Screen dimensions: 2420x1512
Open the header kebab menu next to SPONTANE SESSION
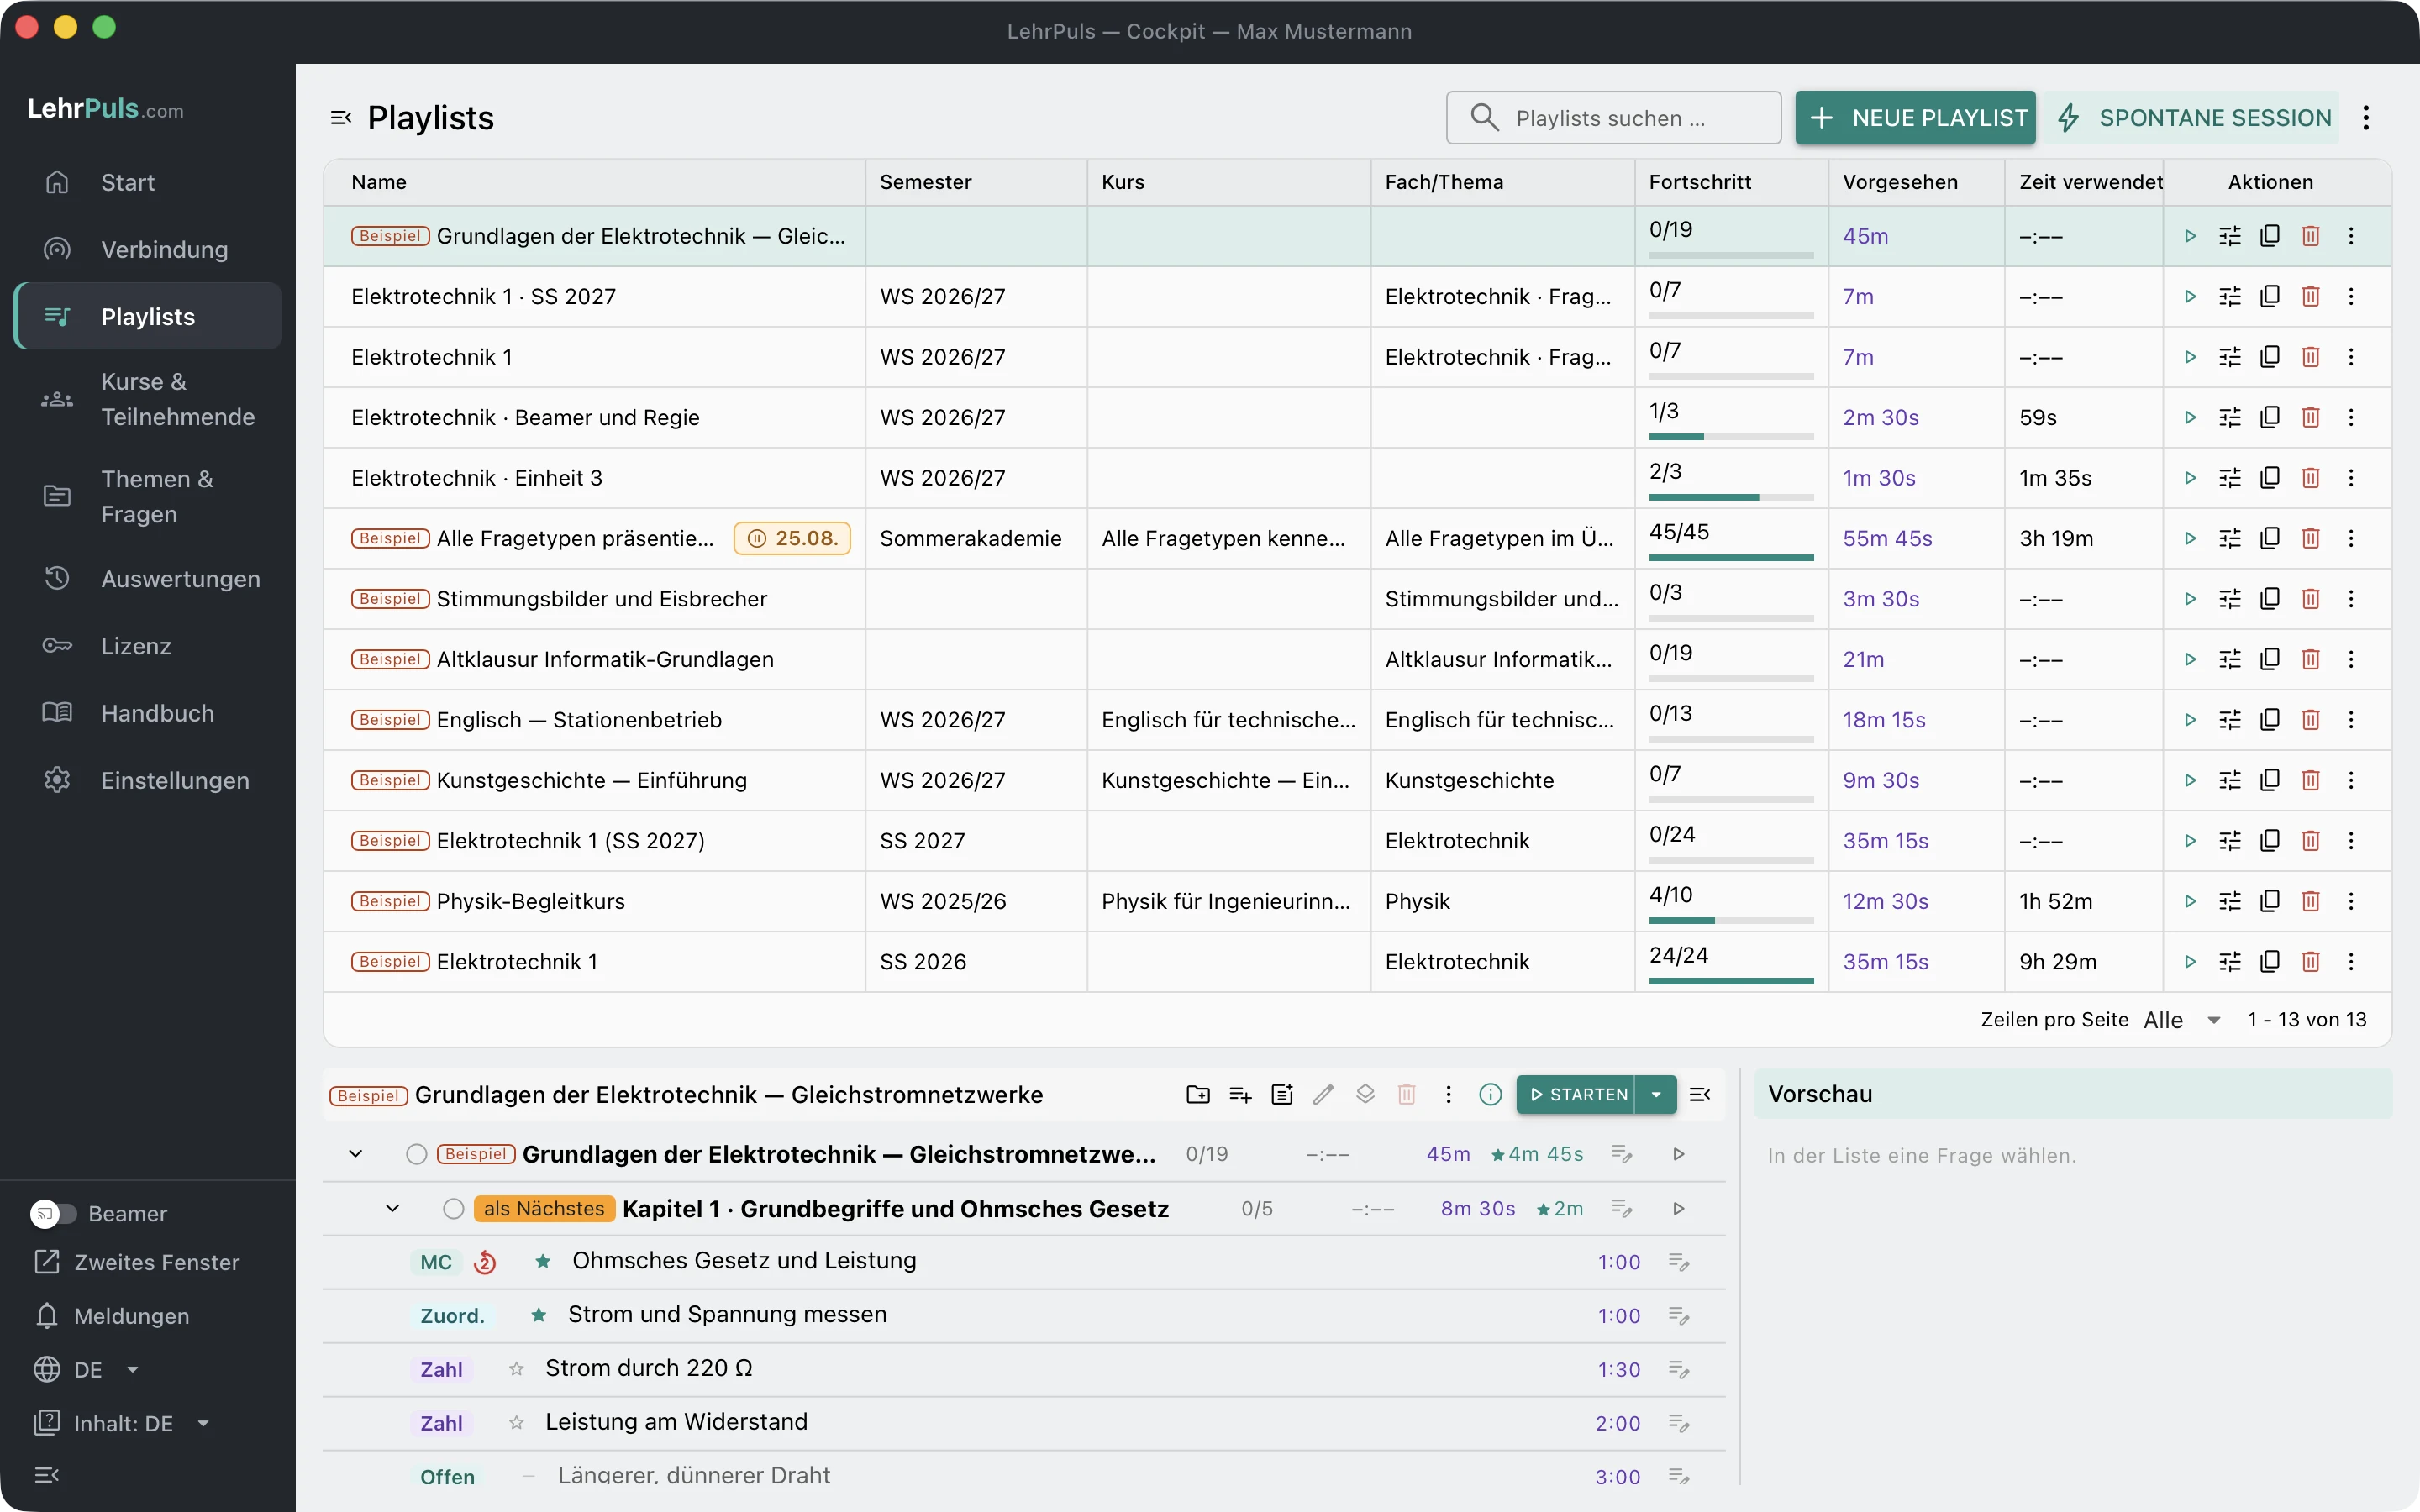coord(2366,118)
